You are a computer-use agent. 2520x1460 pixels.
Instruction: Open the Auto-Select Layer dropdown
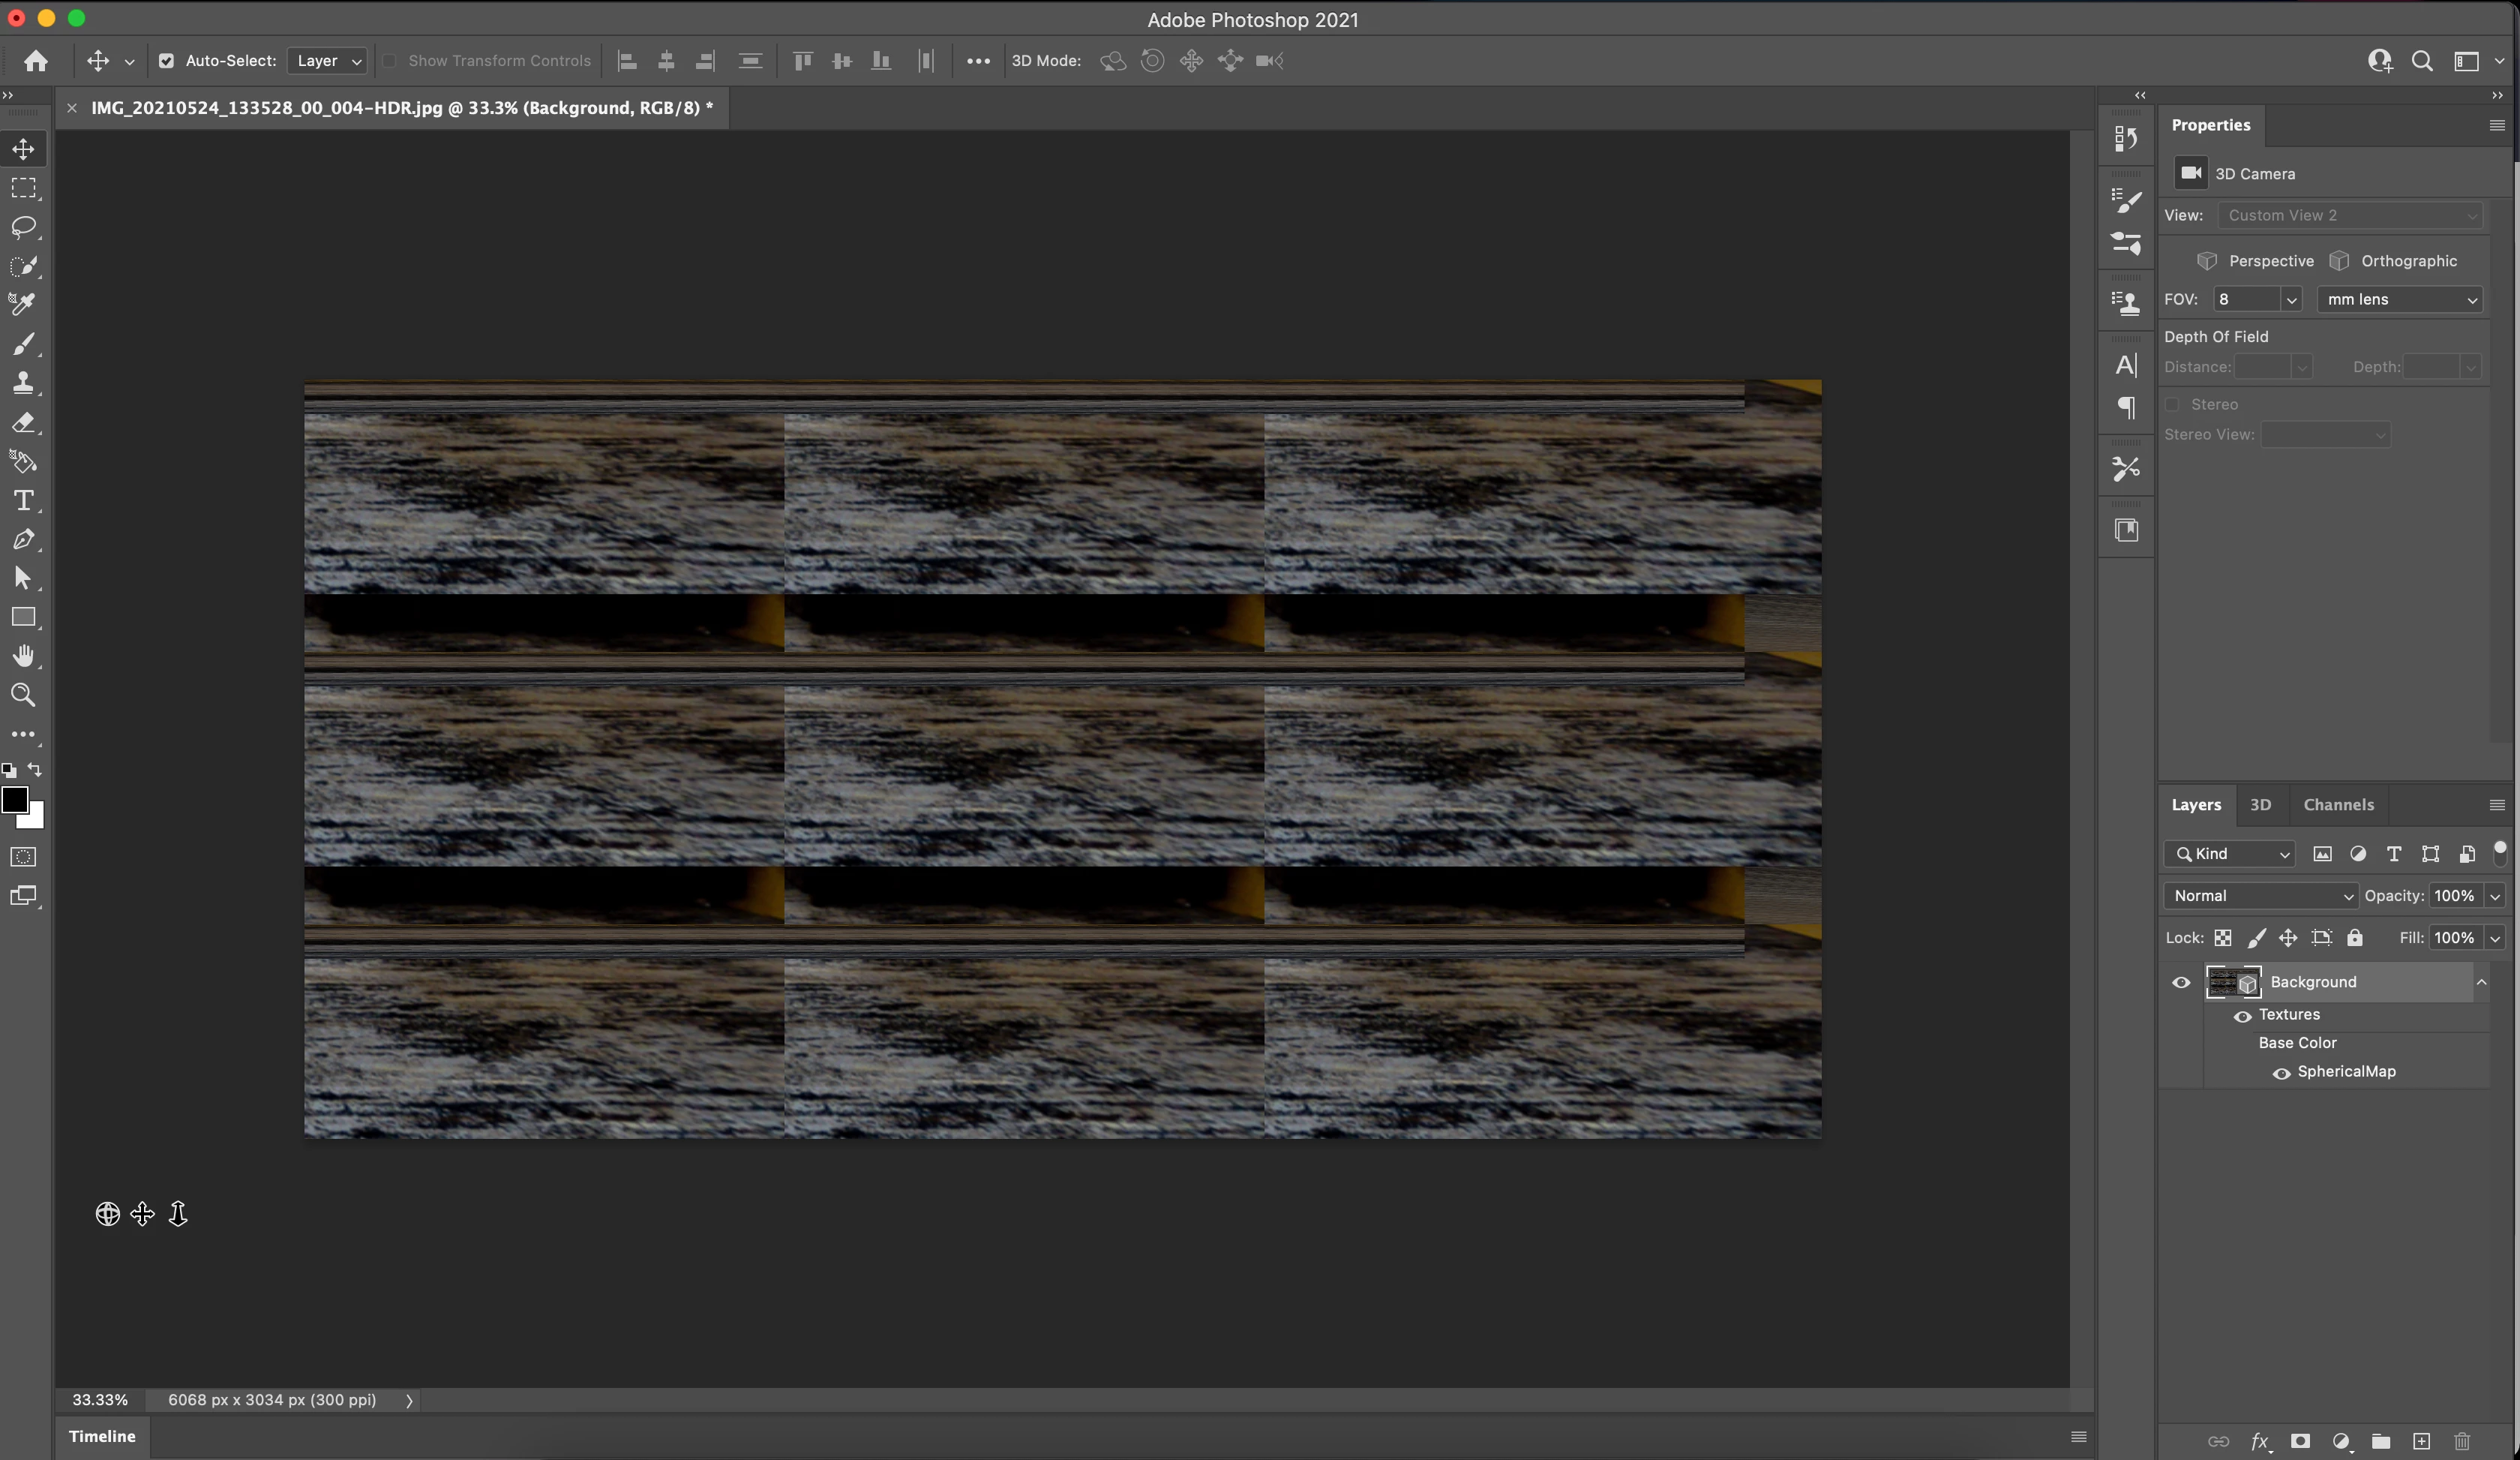point(328,61)
